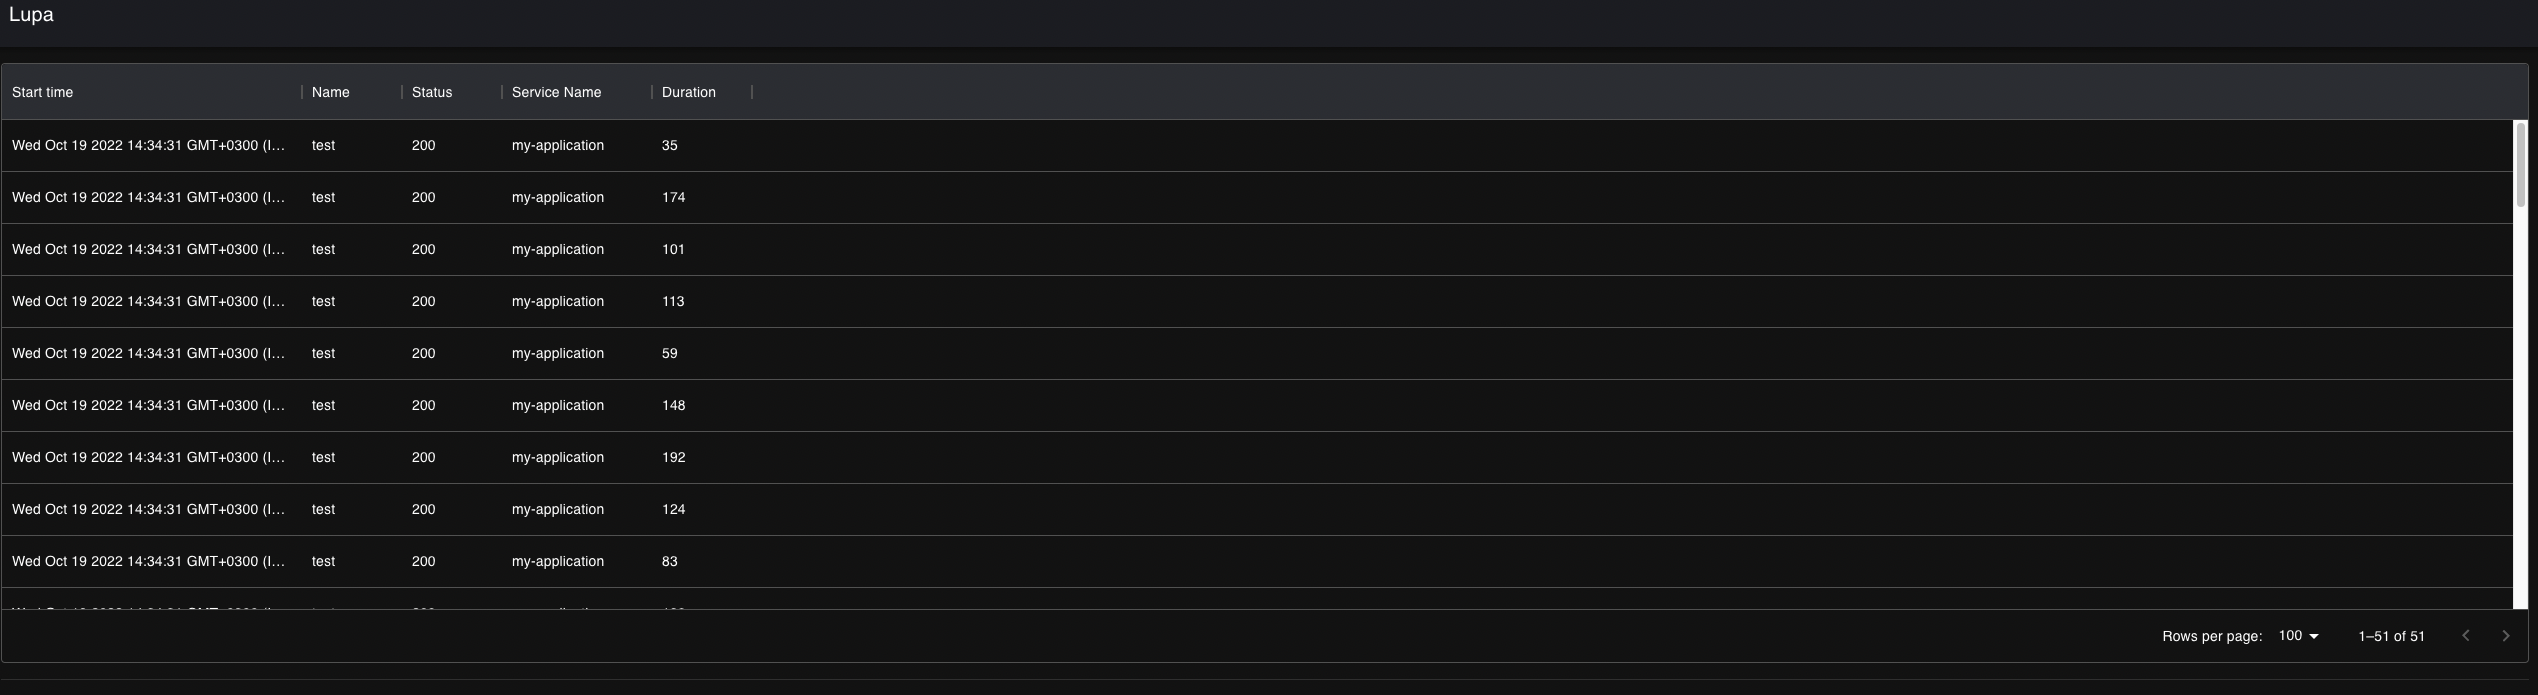Click the Status column header
The width and height of the screenshot is (2538, 695).
point(432,92)
